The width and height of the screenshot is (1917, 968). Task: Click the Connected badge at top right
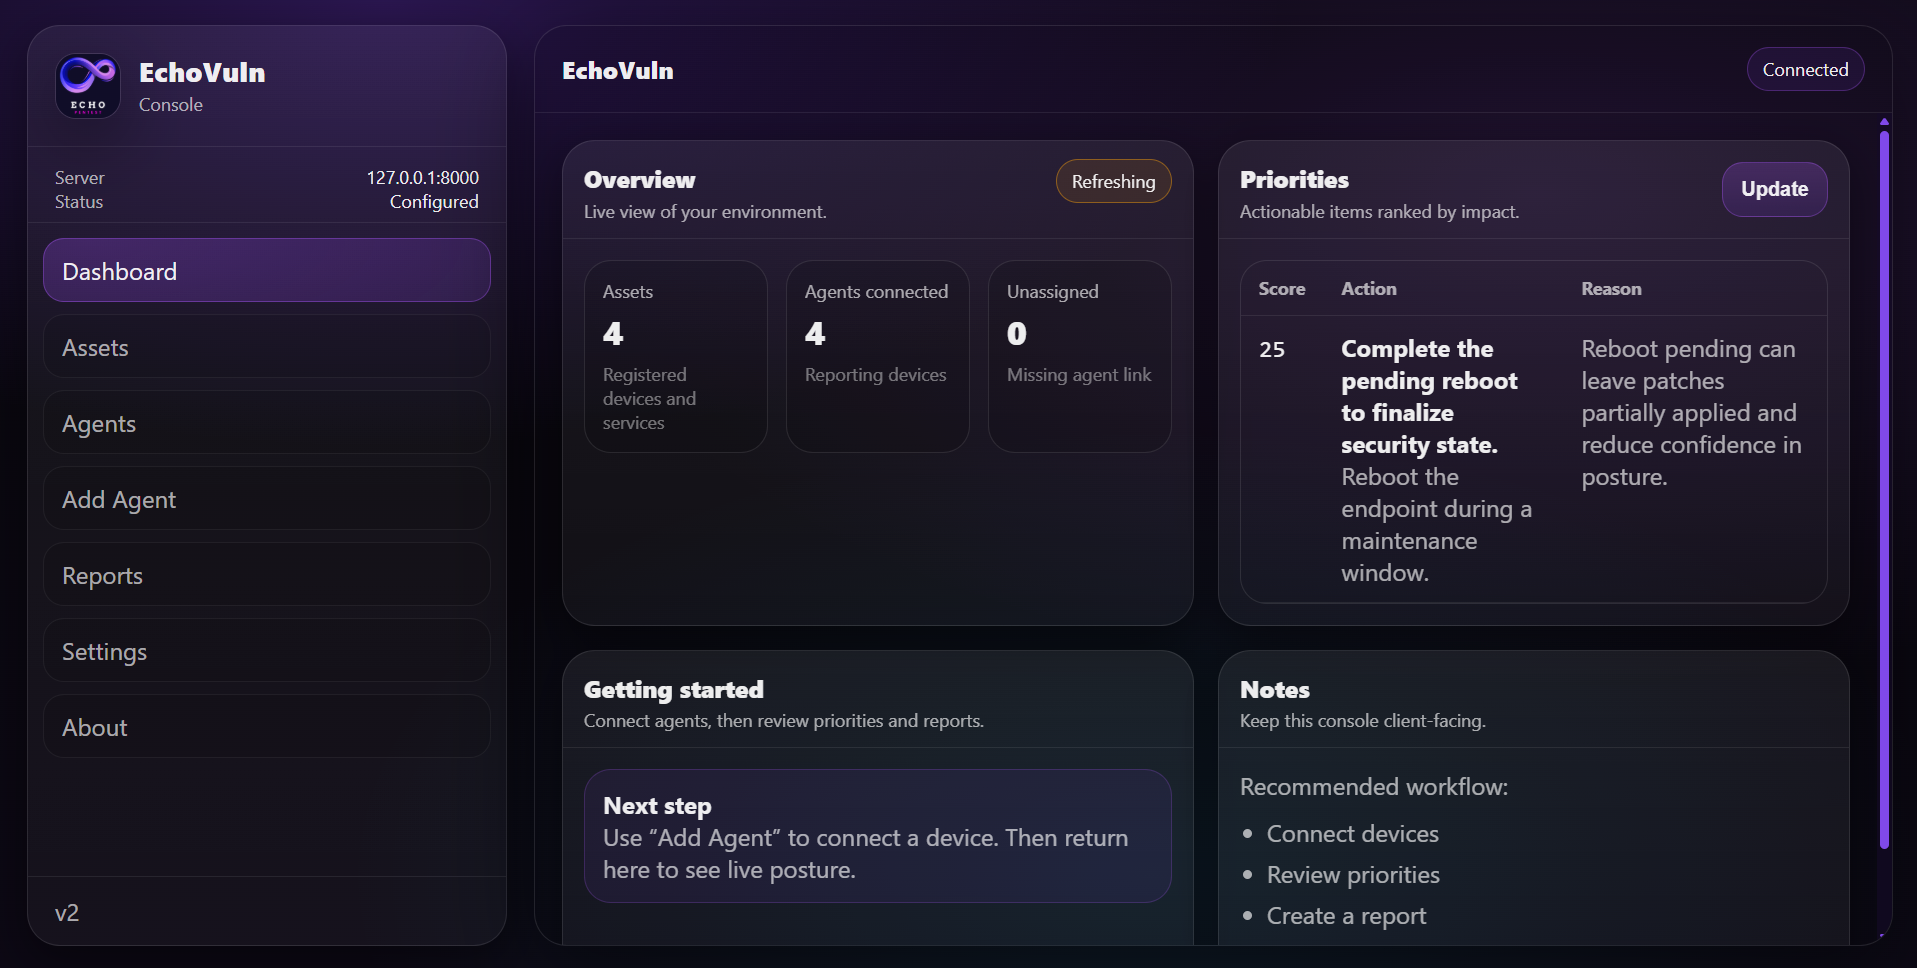[x=1804, y=69]
